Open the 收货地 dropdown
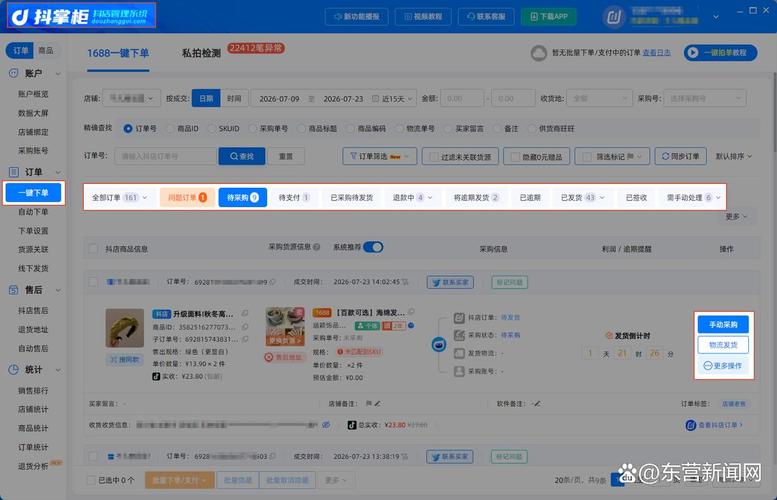 click(600, 99)
